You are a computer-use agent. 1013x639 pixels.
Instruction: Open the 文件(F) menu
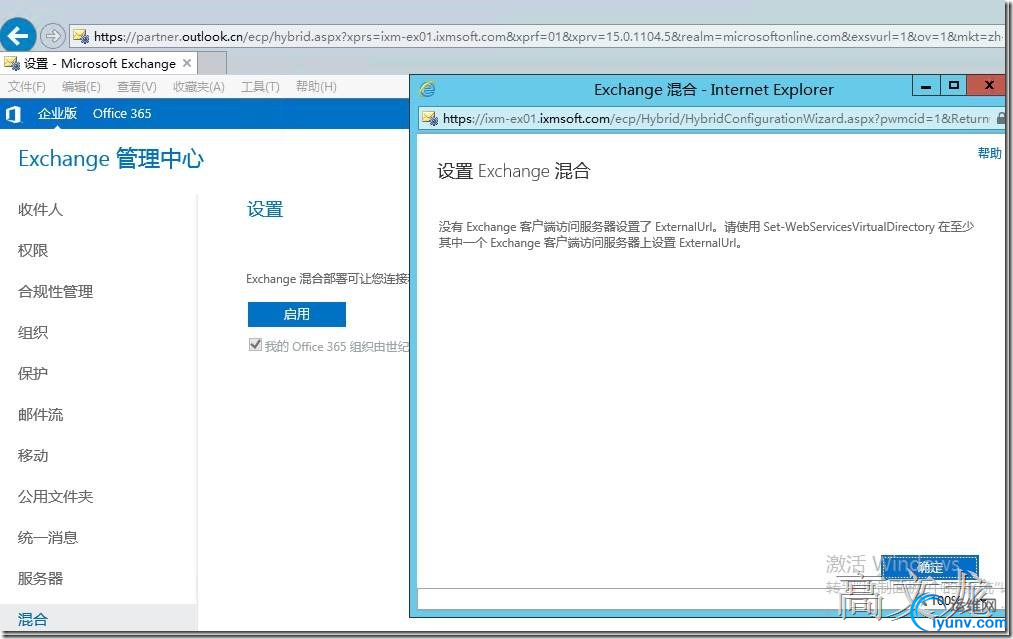pos(26,87)
